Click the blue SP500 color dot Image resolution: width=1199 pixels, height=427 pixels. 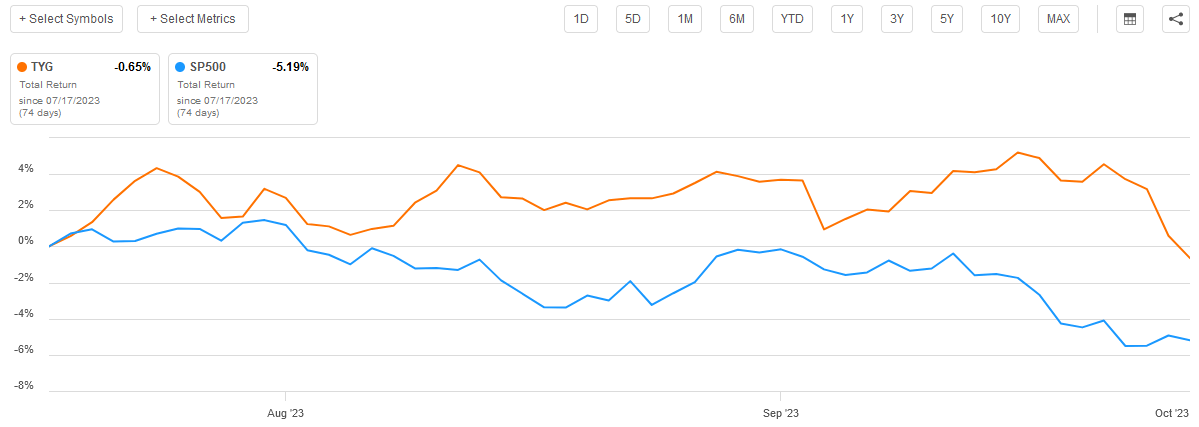click(x=180, y=68)
